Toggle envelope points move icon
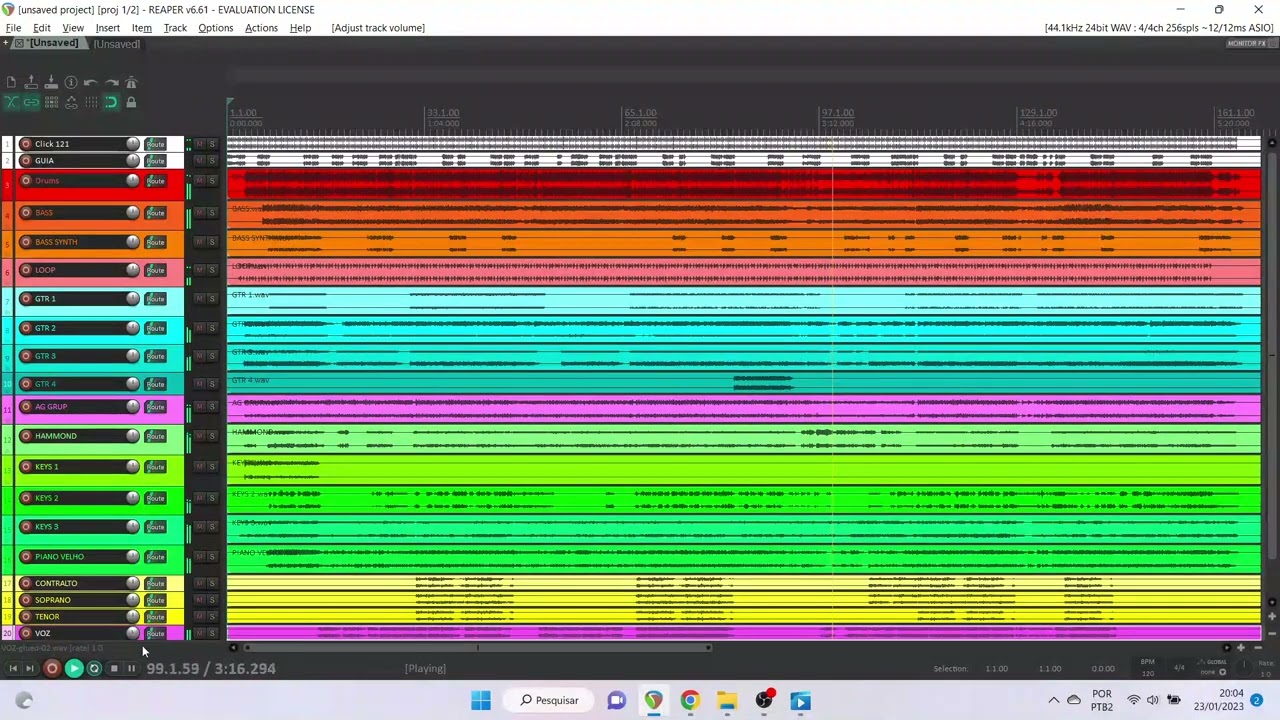This screenshot has width=1280, height=720. click(71, 102)
